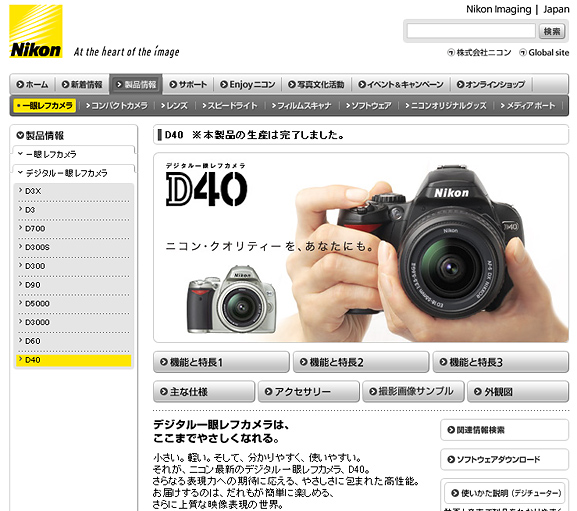Open the Global site link
Image resolution: width=577 pixels, height=511 pixels.
pos(544,53)
